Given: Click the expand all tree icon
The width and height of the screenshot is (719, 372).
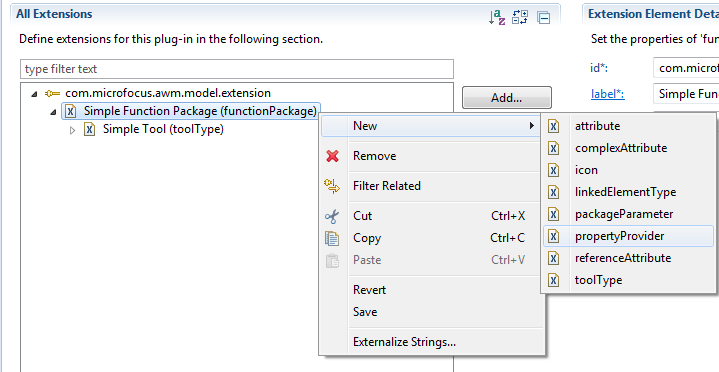Looking at the screenshot, I should click(x=520, y=17).
